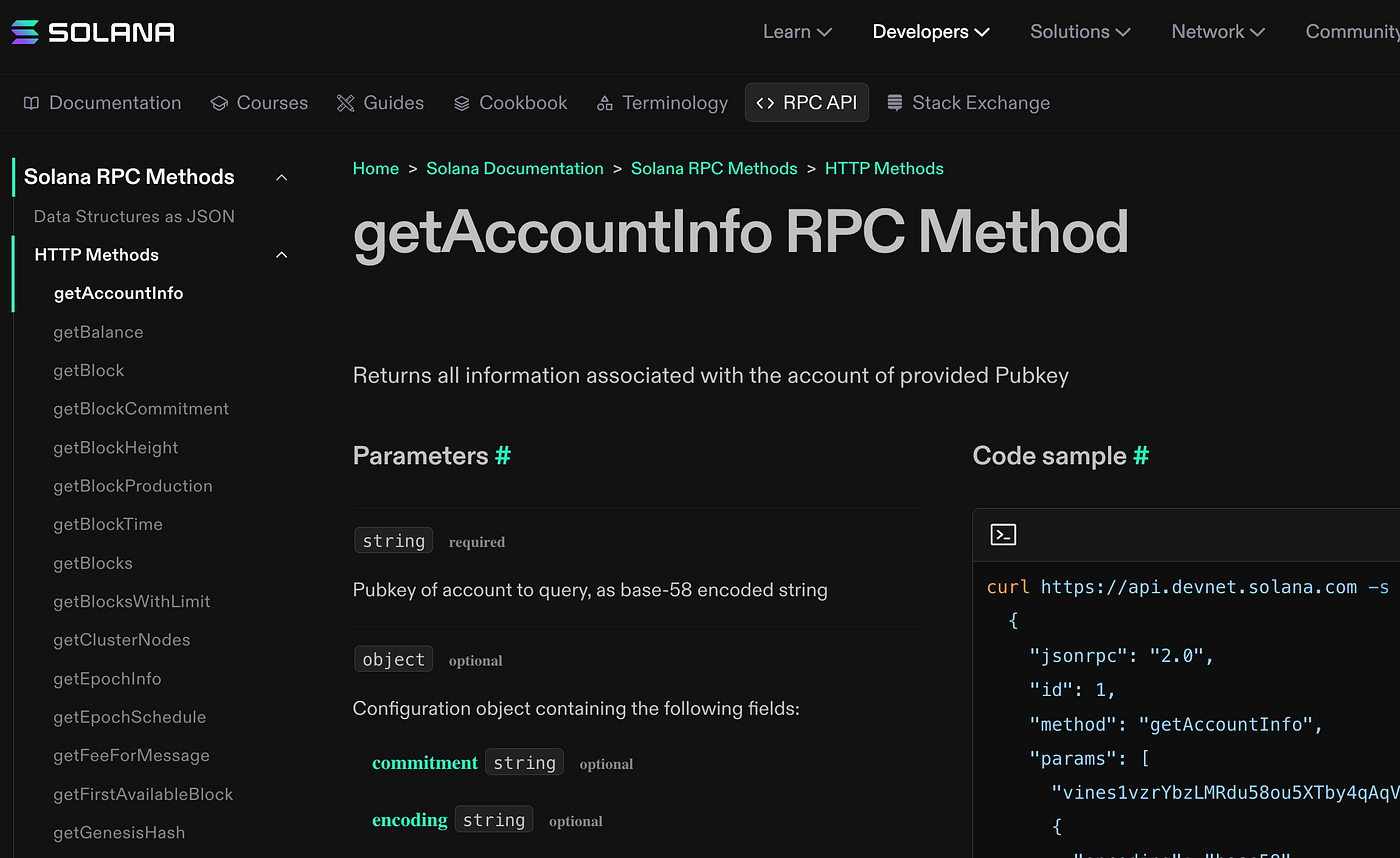Select getBlockCommitment in the sidebar
This screenshot has width=1400, height=858.
141,409
